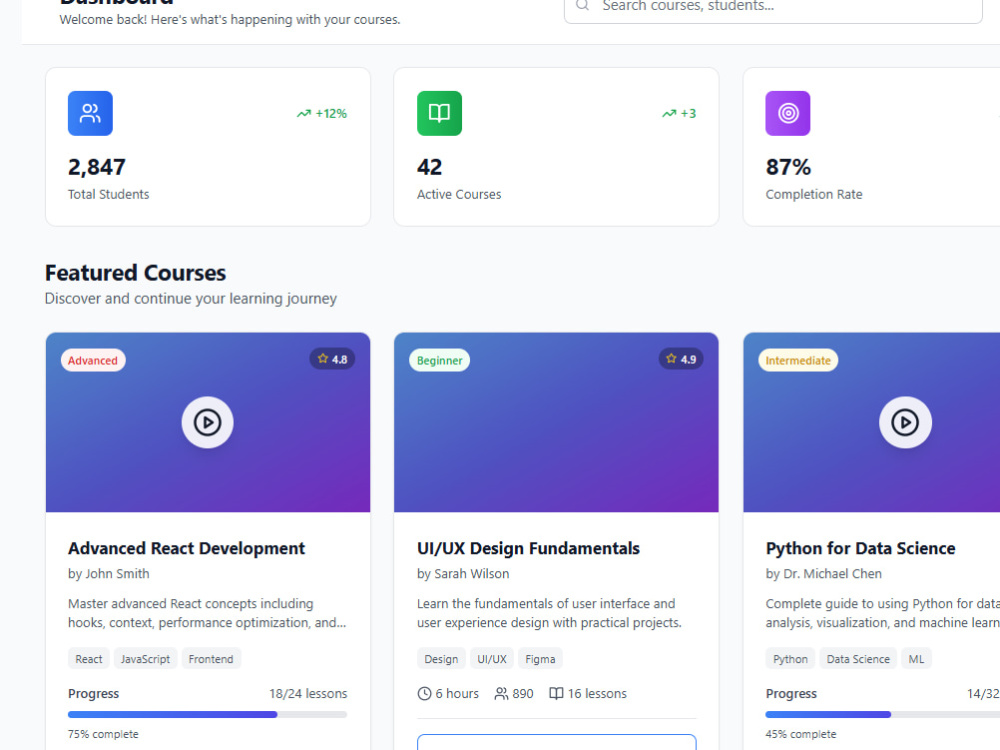Viewport: 1000px width, 750px height.
Task: Select the UI/UX tag
Action: (x=492, y=659)
